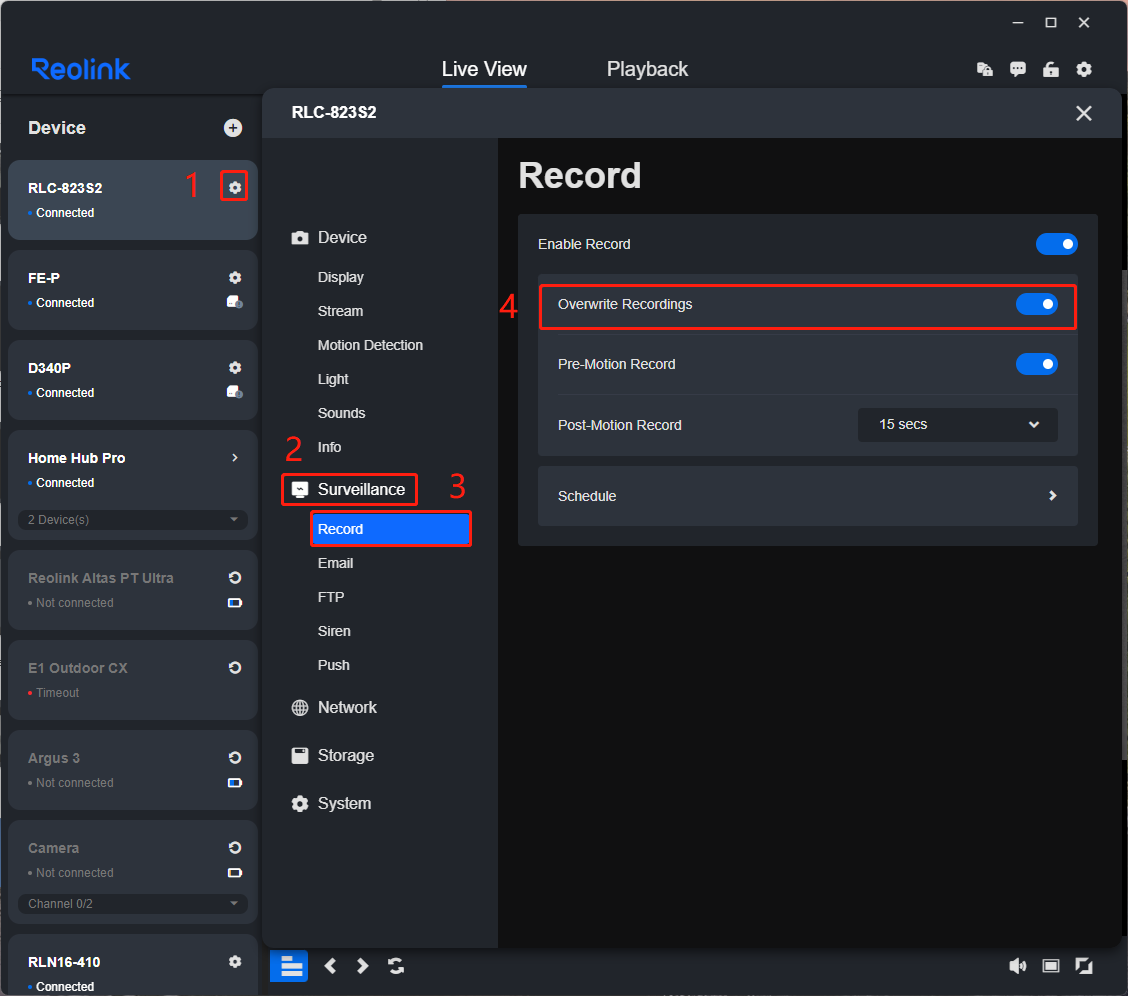This screenshot has width=1128, height=996.
Task: Expand the Schedule settings row
Action: (x=807, y=495)
